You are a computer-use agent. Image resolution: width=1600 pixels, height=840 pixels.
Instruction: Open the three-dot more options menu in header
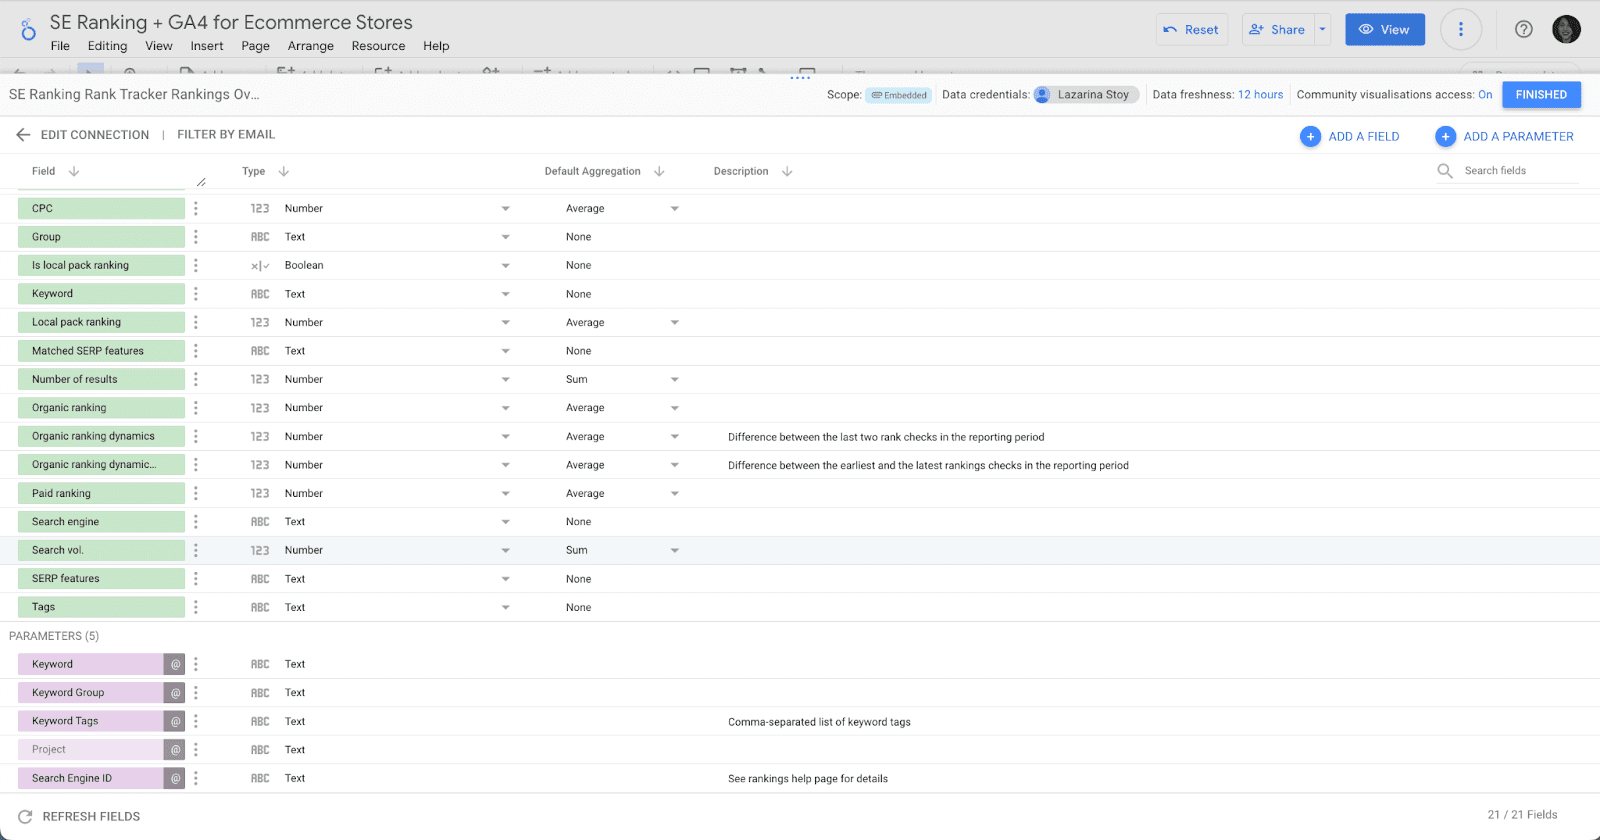coord(1461,29)
